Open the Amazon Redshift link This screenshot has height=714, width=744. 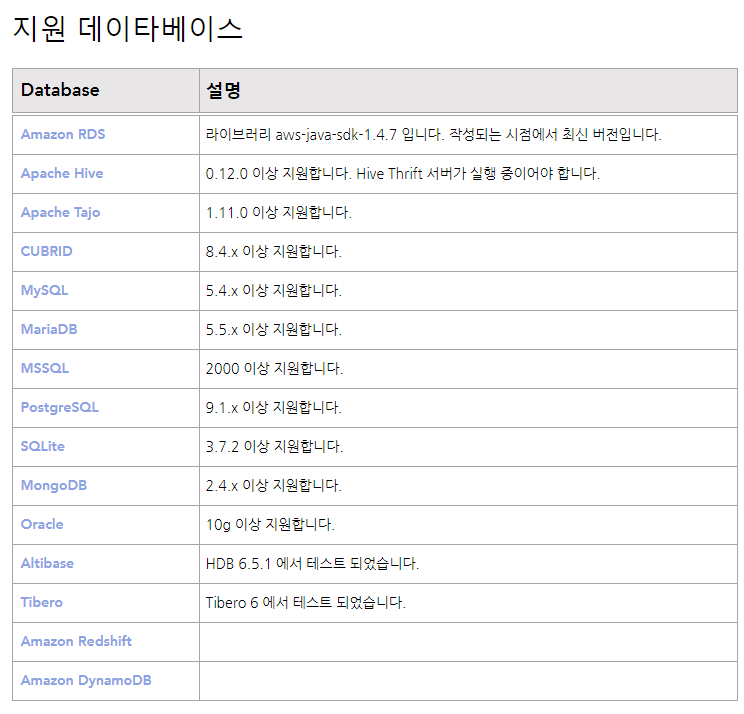[x=76, y=641]
